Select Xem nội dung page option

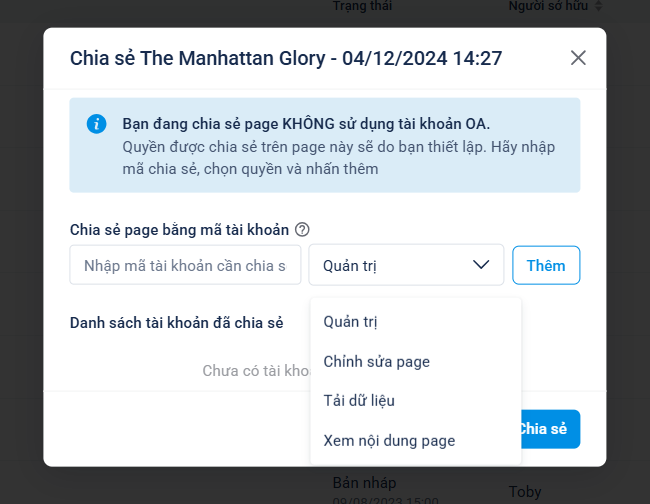coord(389,440)
